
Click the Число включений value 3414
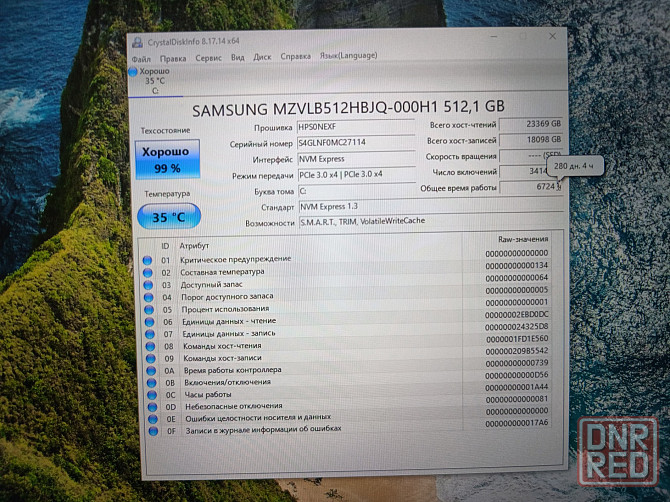(524, 171)
